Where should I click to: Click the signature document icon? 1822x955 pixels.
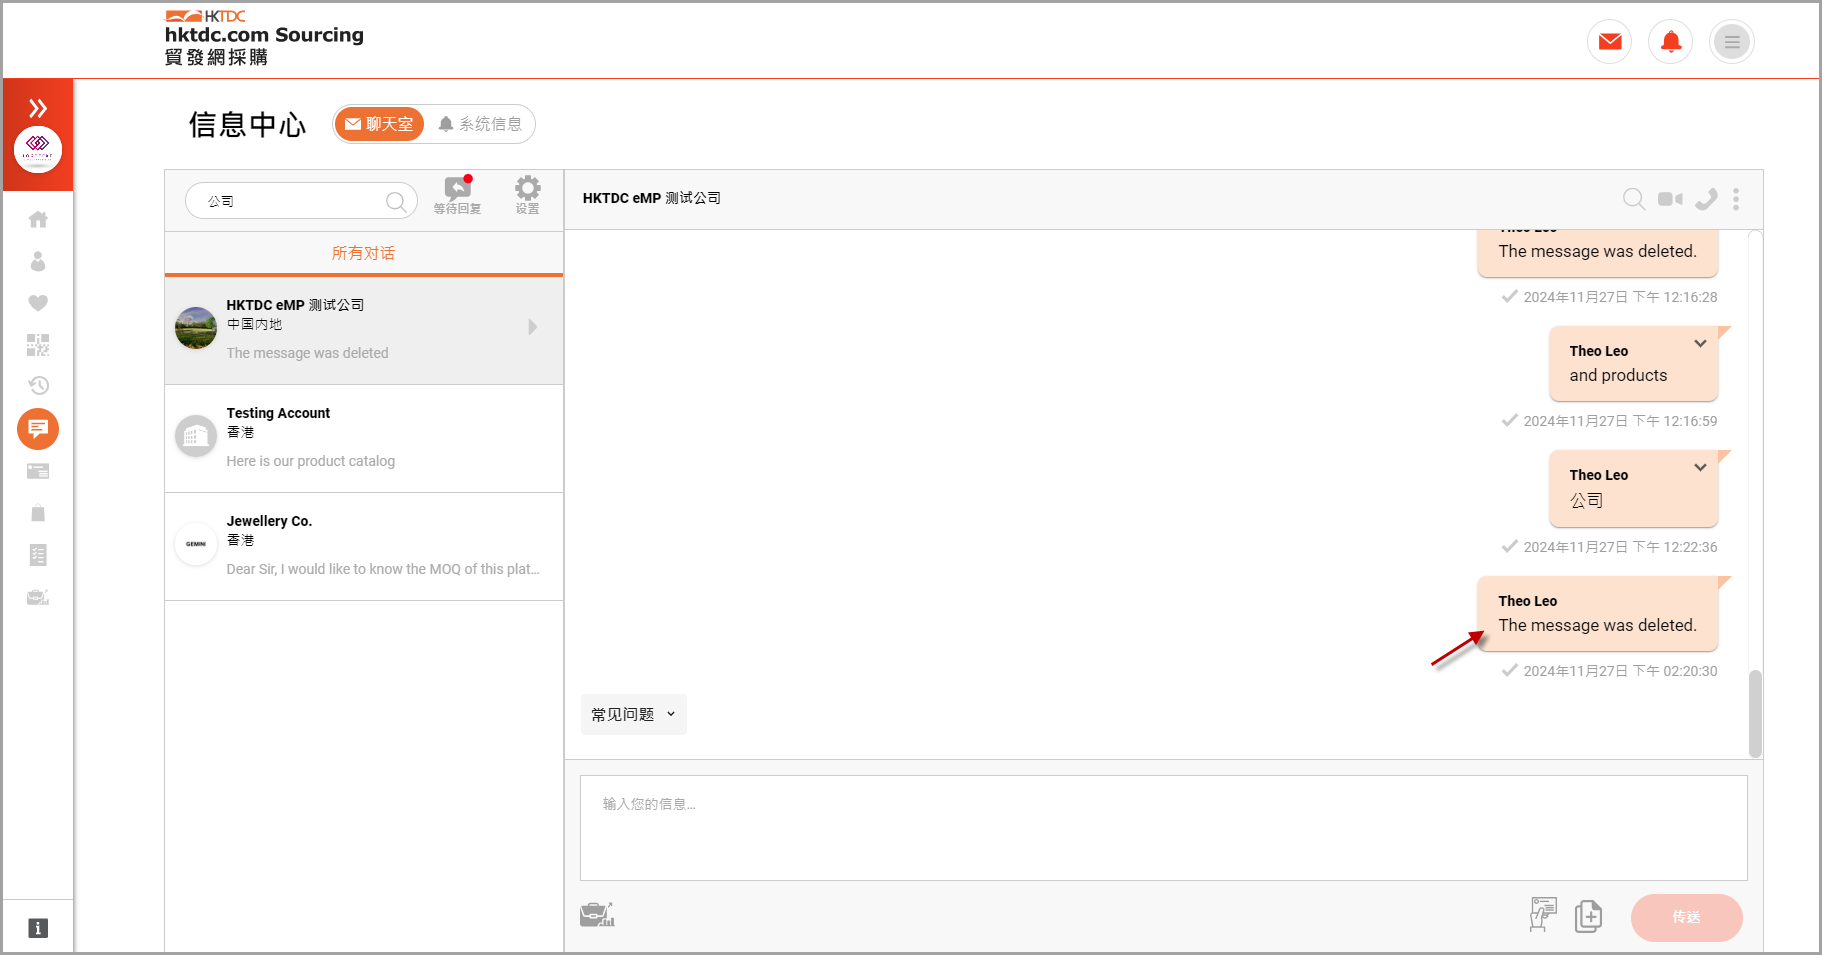pyautogui.click(x=1543, y=914)
